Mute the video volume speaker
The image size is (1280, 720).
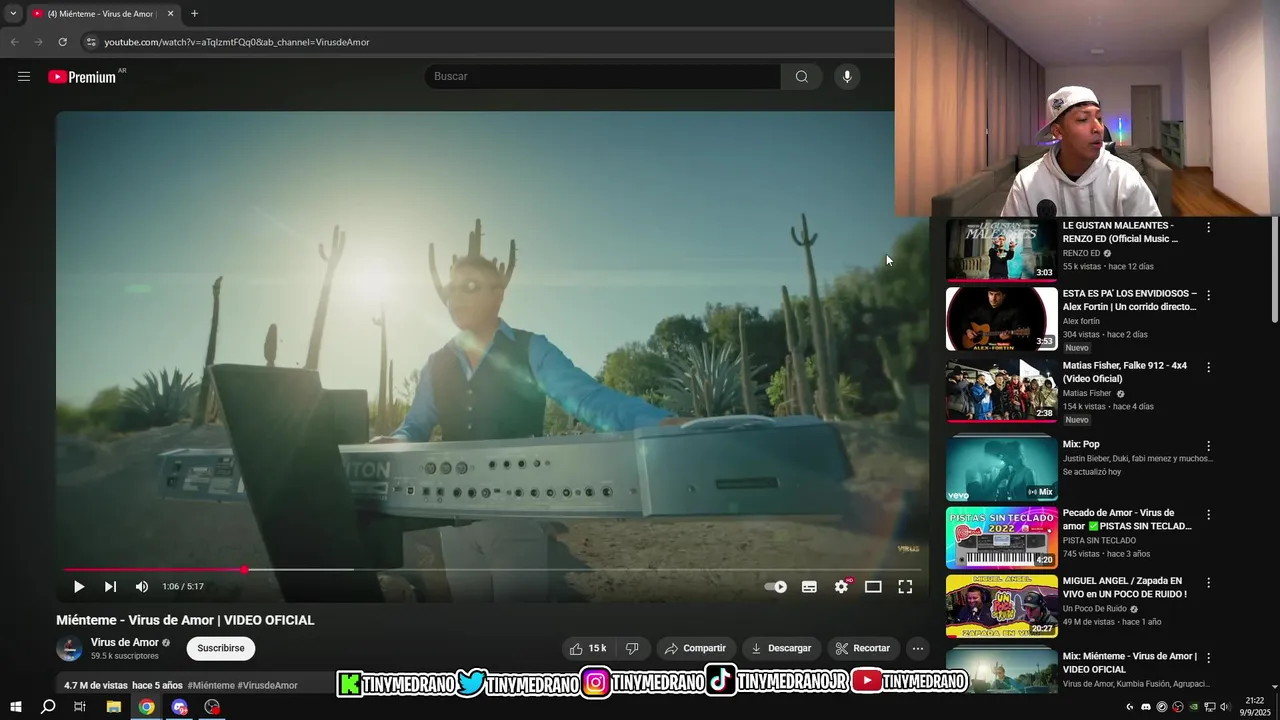pos(142,587)
